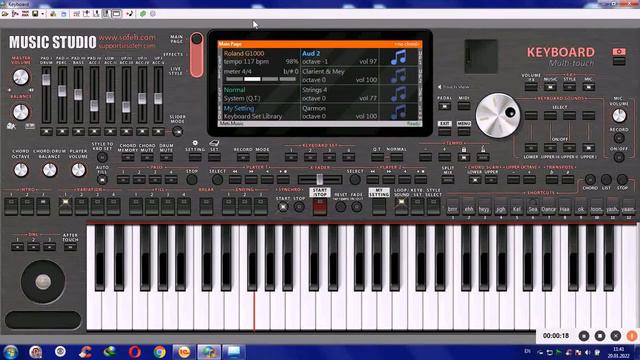Open the Main Page title bar on the display

pos(320,44)
